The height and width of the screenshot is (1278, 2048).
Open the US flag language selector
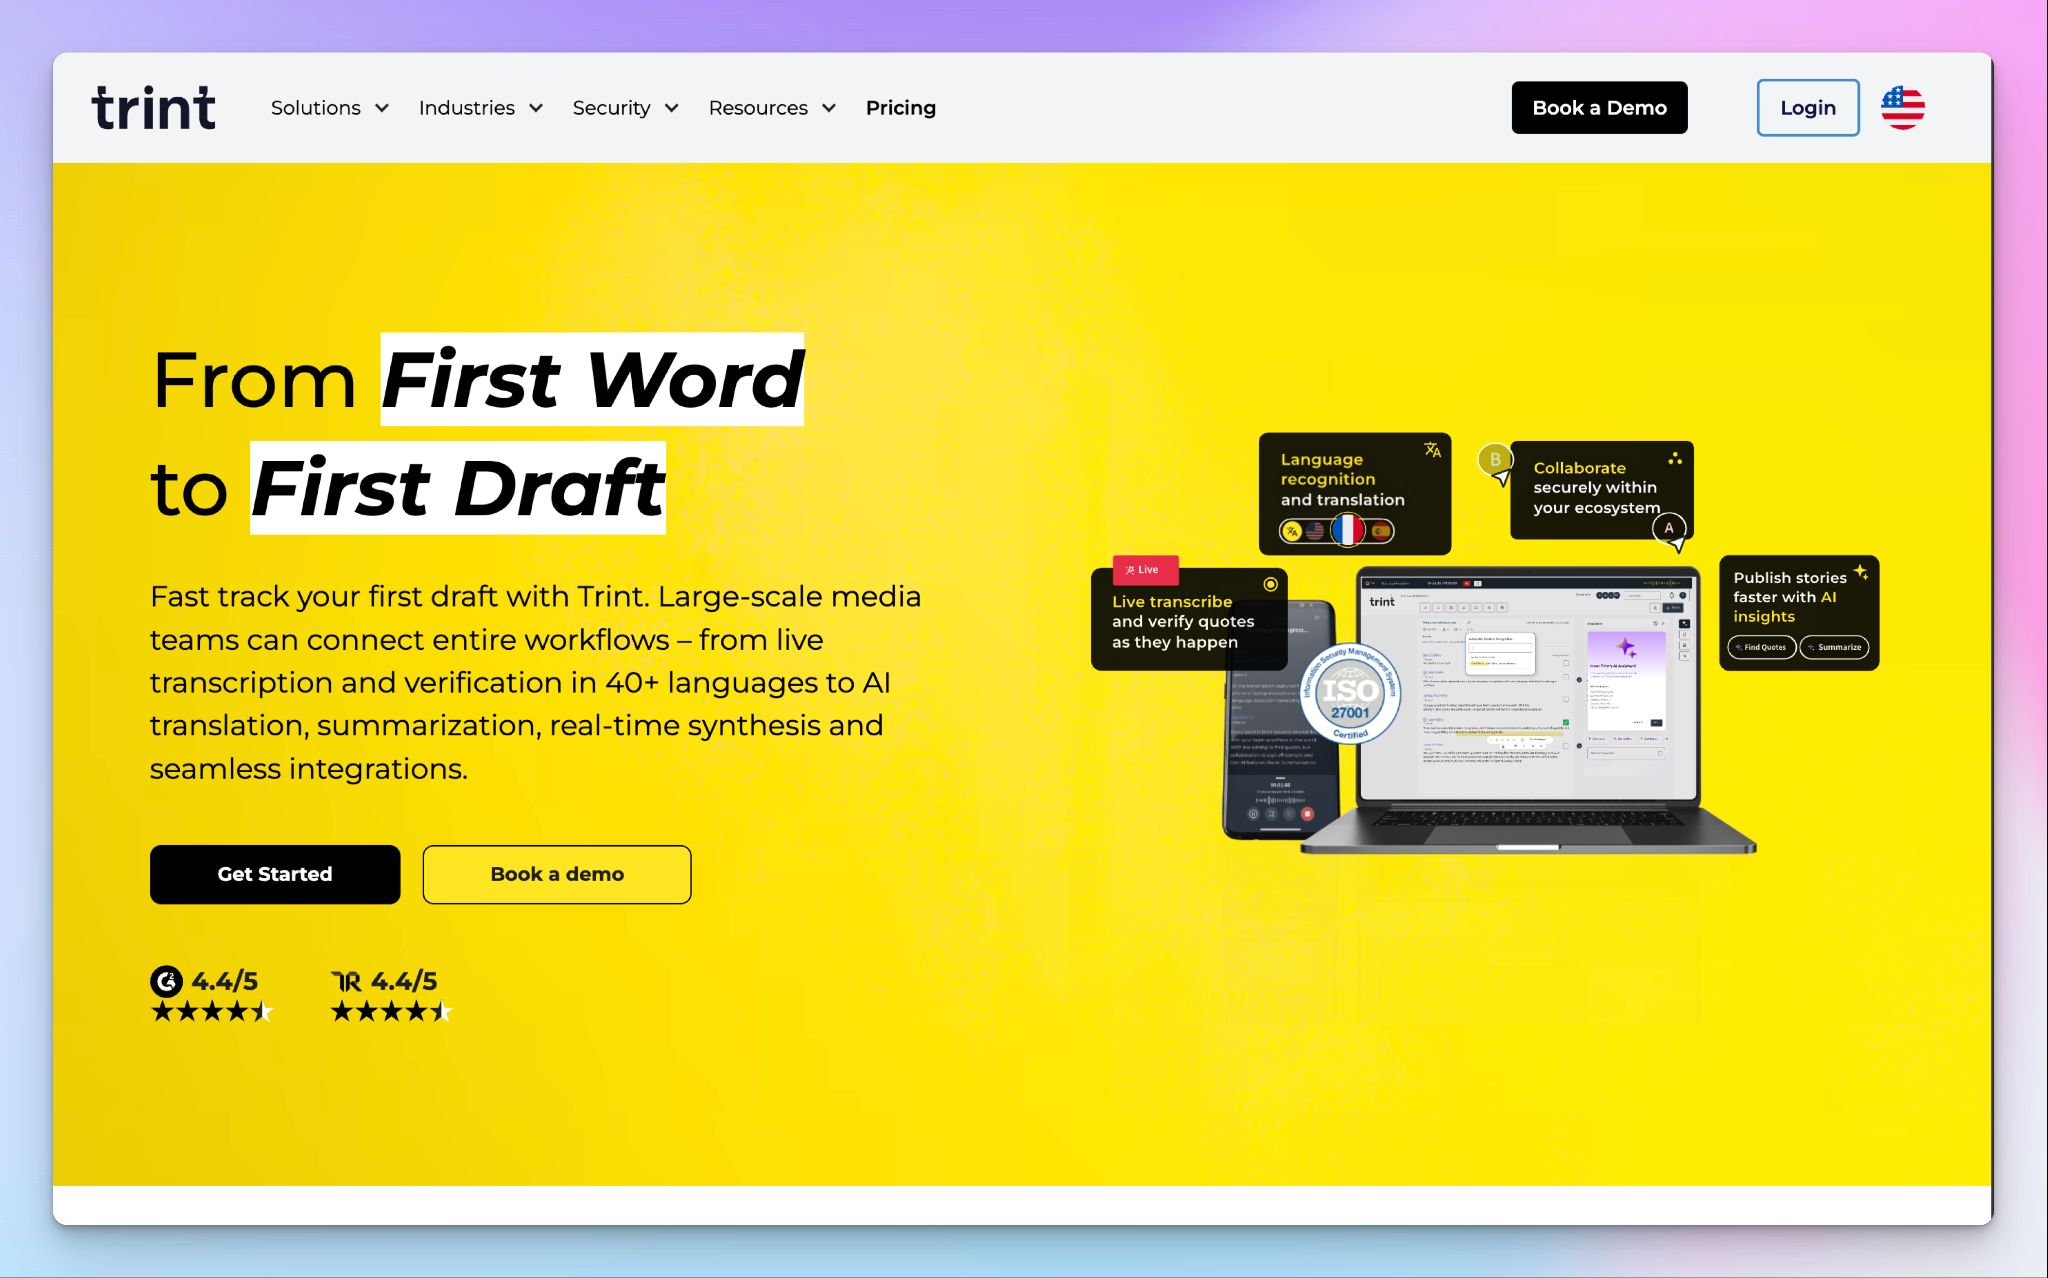pos(1902,108)
